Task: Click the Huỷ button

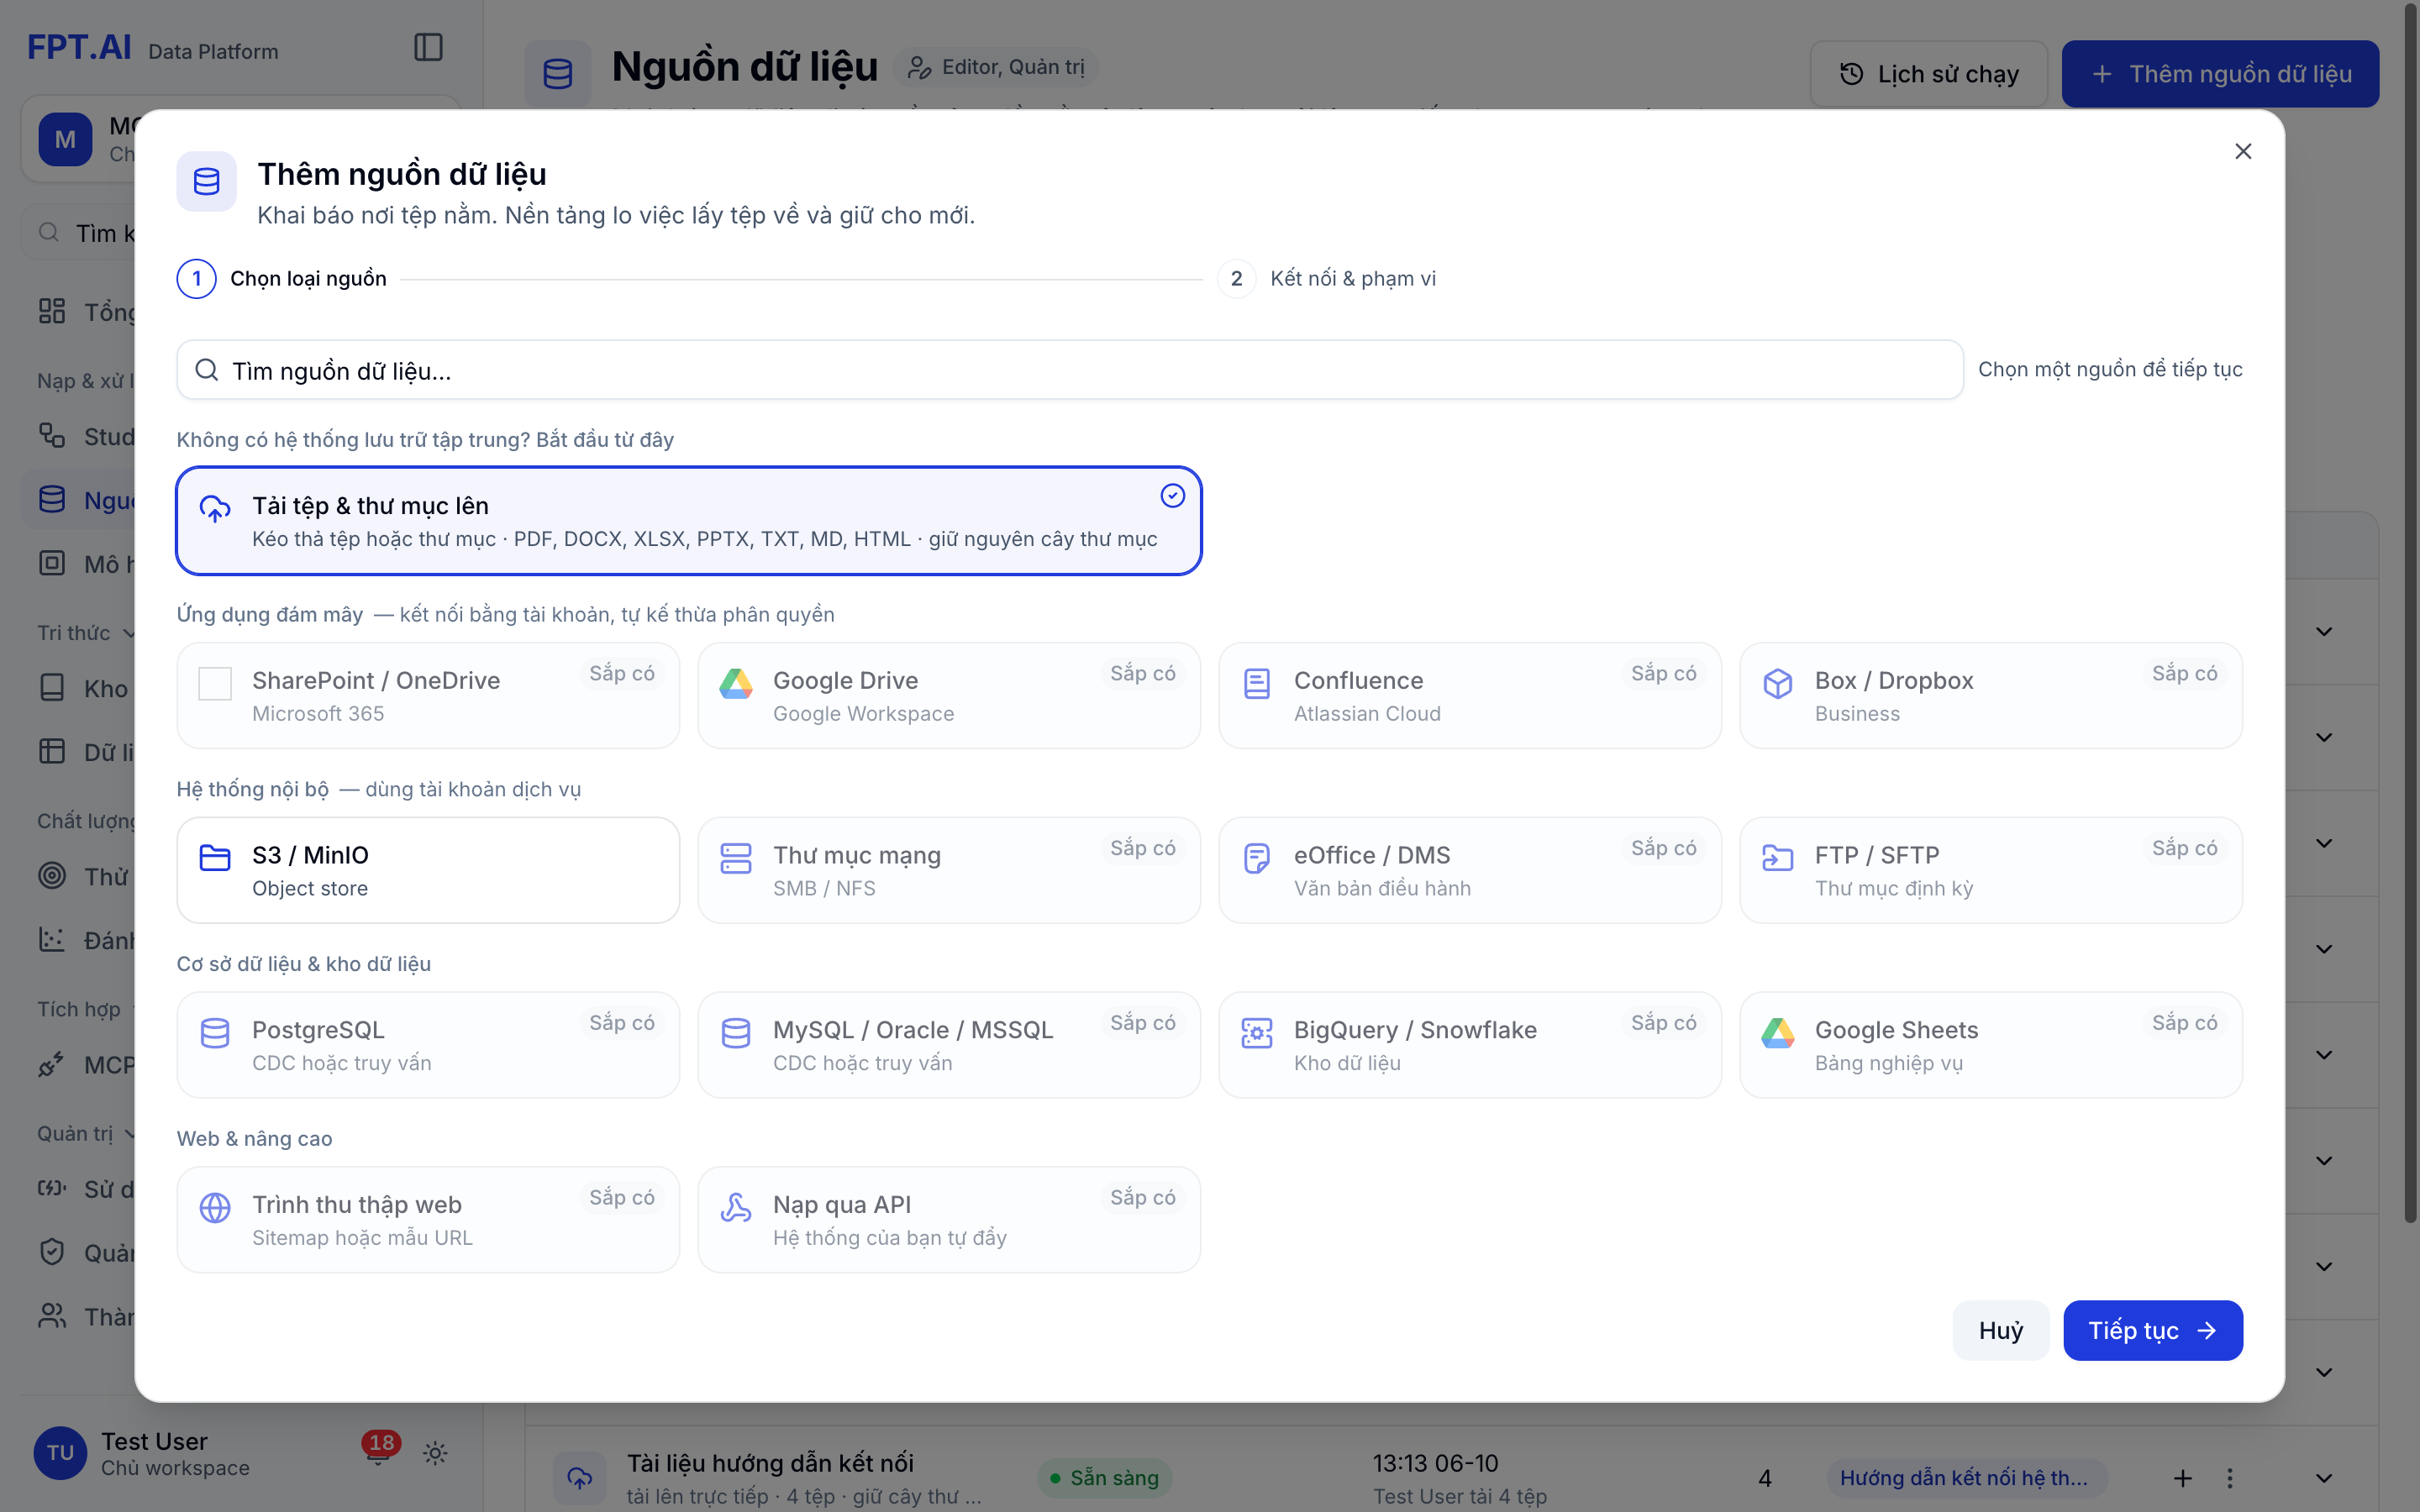Action: [x=2001, y=1330]
